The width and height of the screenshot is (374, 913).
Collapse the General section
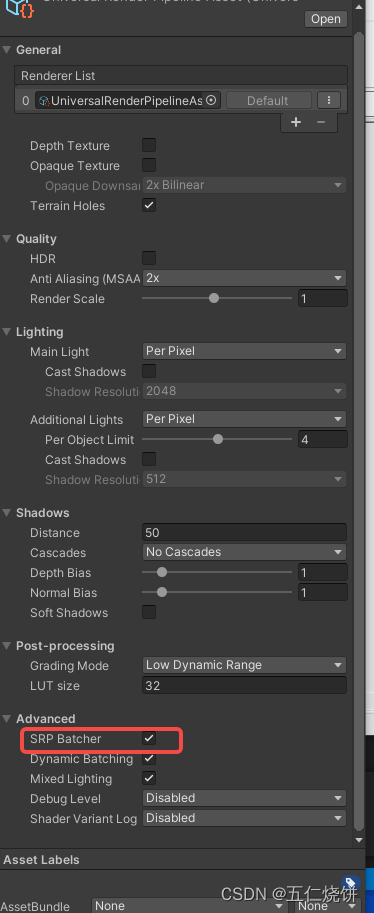point(7,50)
